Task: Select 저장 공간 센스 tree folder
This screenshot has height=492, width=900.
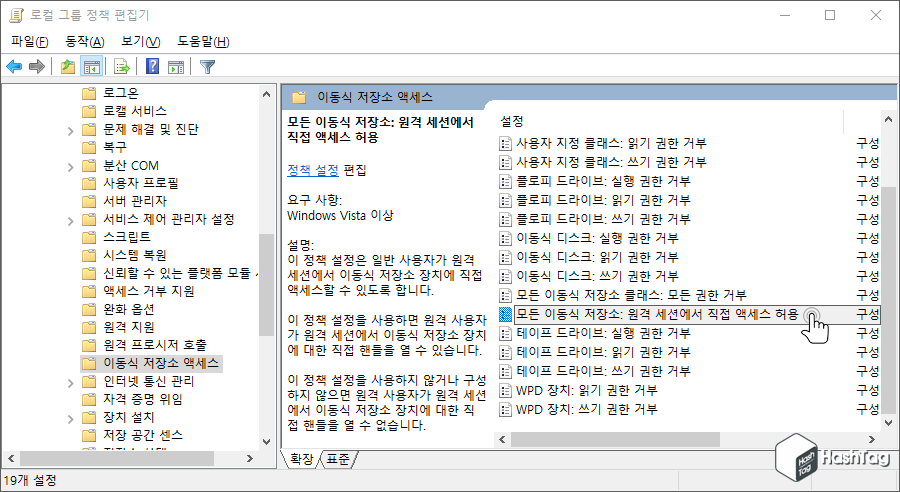Action: click(x=143, y=435)
